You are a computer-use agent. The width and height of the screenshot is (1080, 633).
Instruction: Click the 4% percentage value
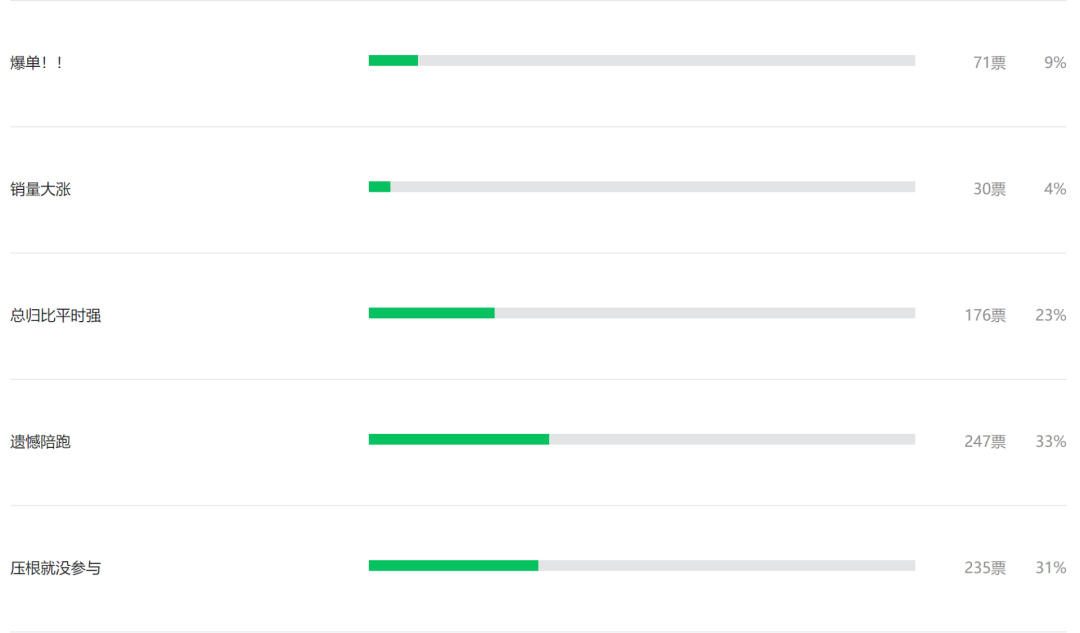(x=1055, y=189)
